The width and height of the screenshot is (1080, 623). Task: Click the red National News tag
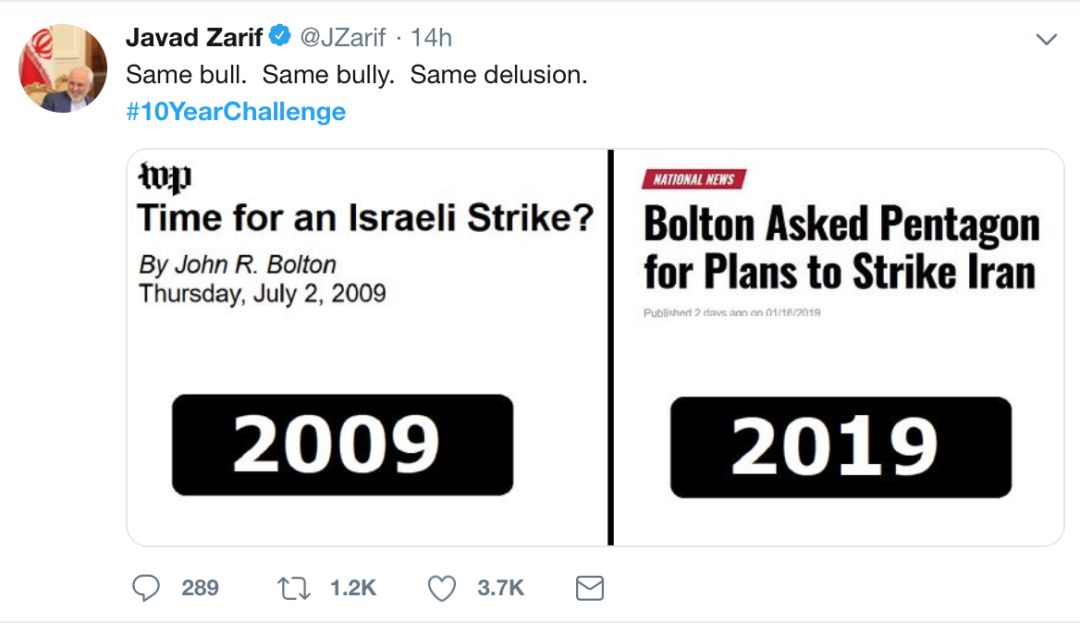coord(694,179)
